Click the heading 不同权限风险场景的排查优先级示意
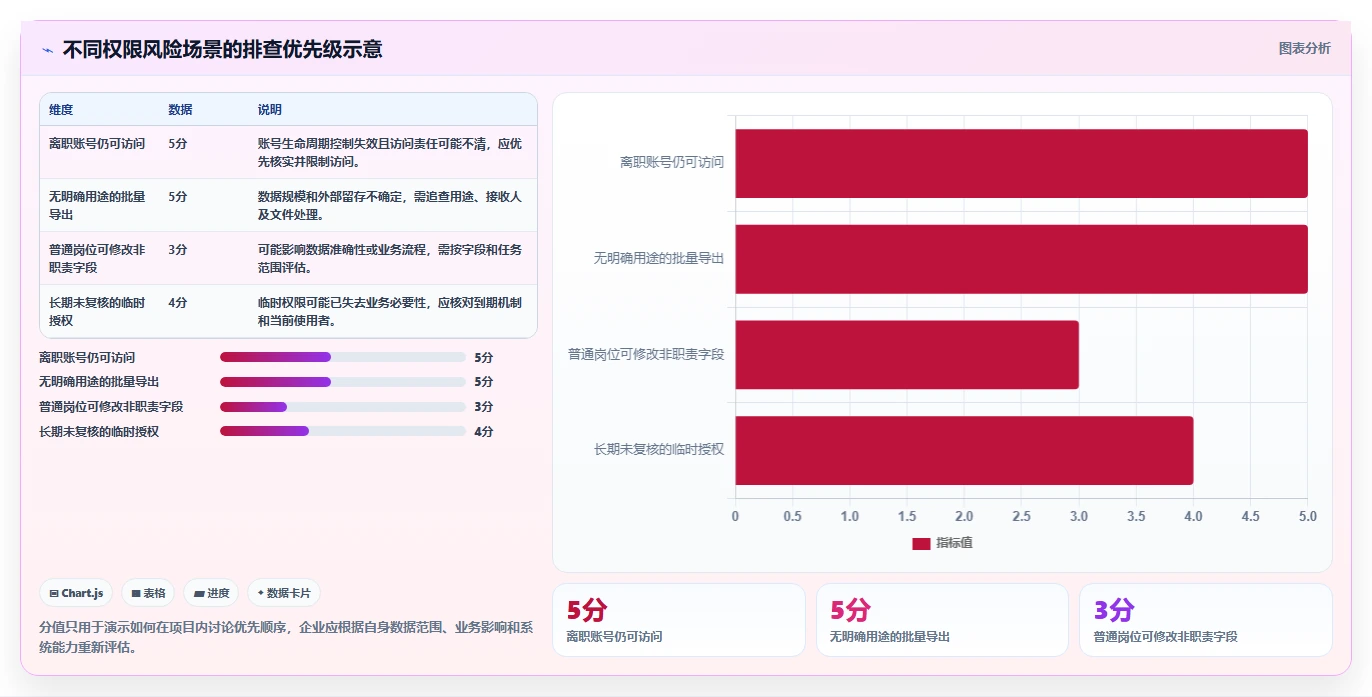This screenshot has width=1372, height=697. pos(222,50)
